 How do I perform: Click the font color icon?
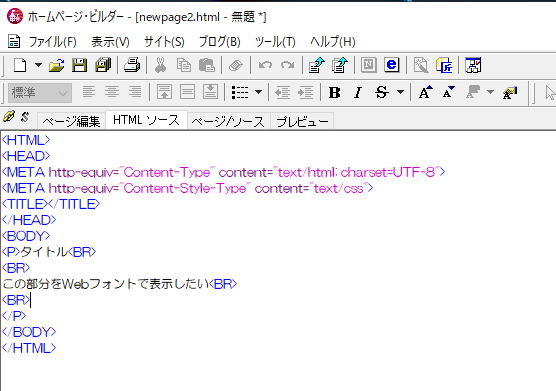pos(473,92)
